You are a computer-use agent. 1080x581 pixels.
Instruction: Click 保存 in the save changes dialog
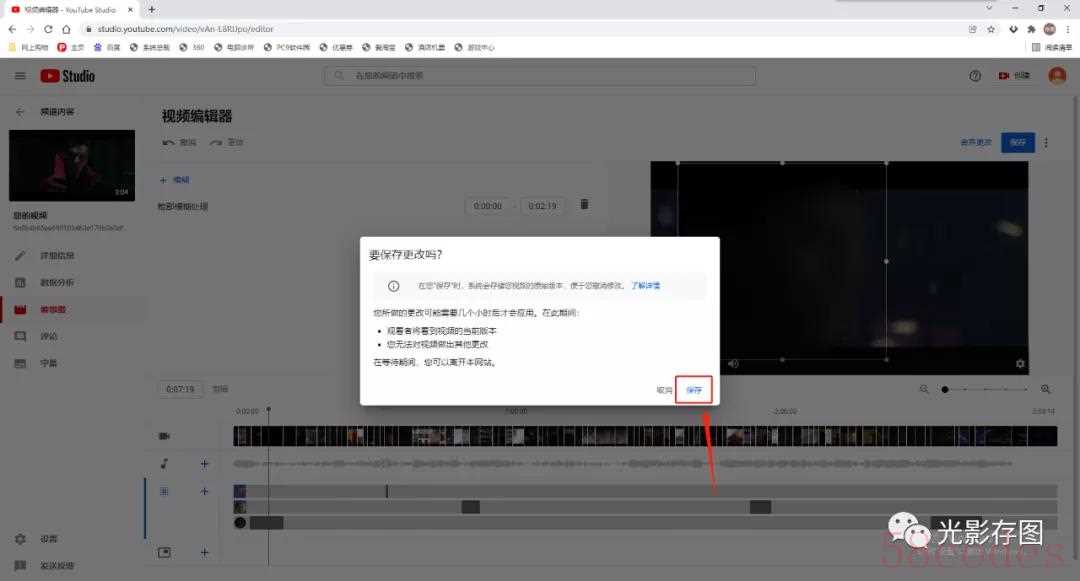tap(694, 389)
